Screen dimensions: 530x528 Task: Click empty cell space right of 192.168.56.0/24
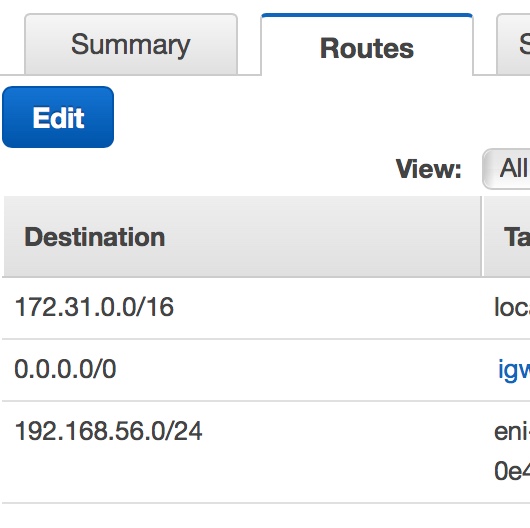[x=341, y=452]
